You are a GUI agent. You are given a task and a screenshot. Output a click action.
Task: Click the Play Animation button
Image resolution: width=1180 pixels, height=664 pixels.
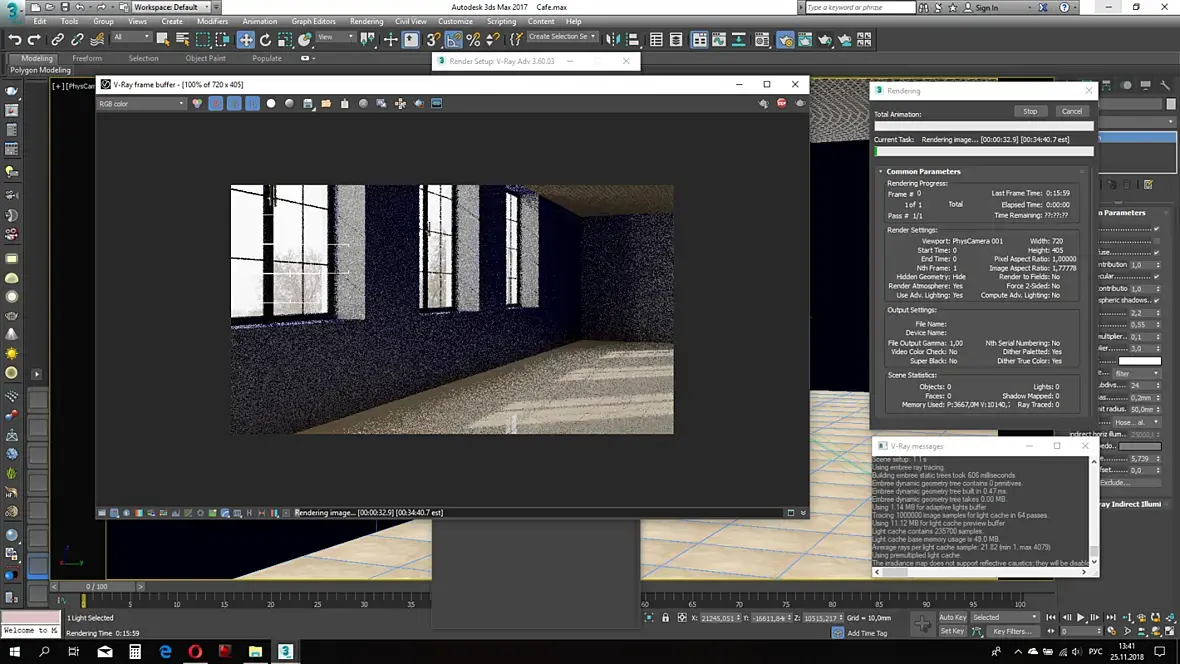[1081, 617]
